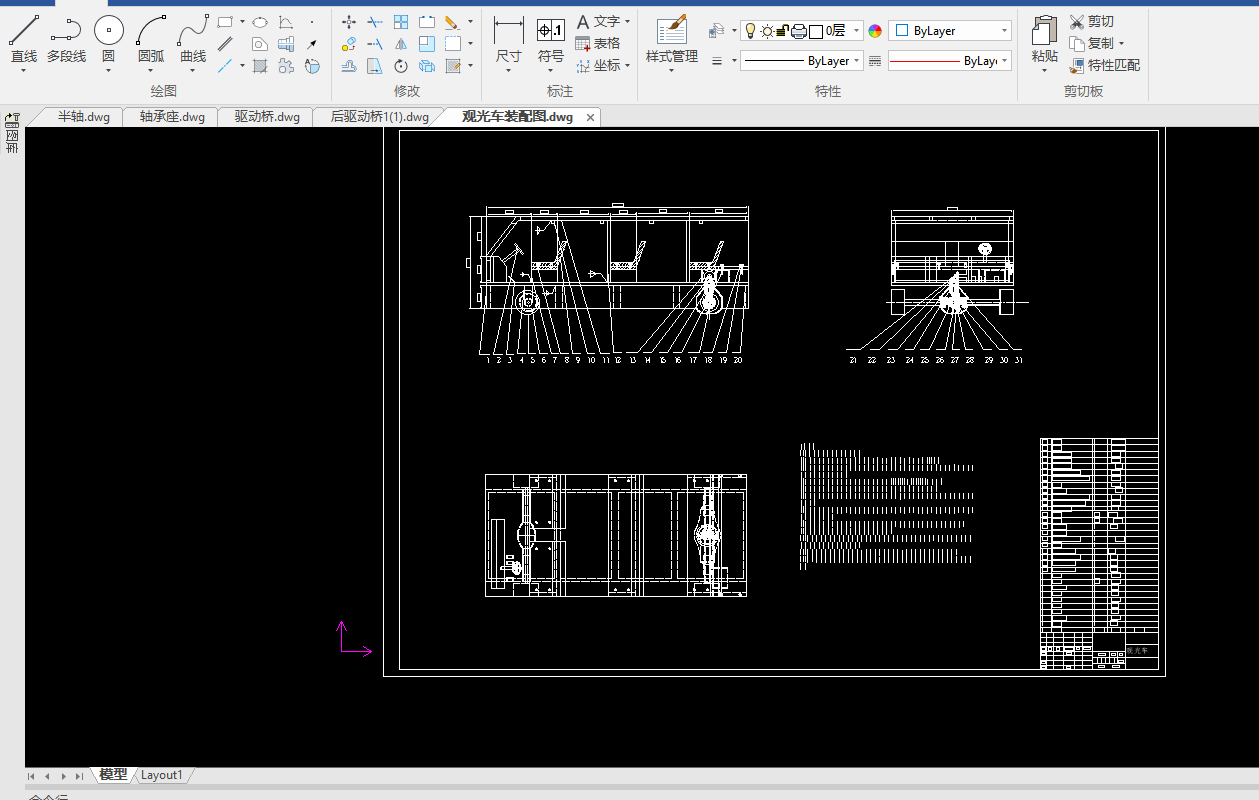The height and width of the screenshot is (800, 1259).
Task: Click the 剪切 (Cut) button
Action: click(x=1092, y=21)
